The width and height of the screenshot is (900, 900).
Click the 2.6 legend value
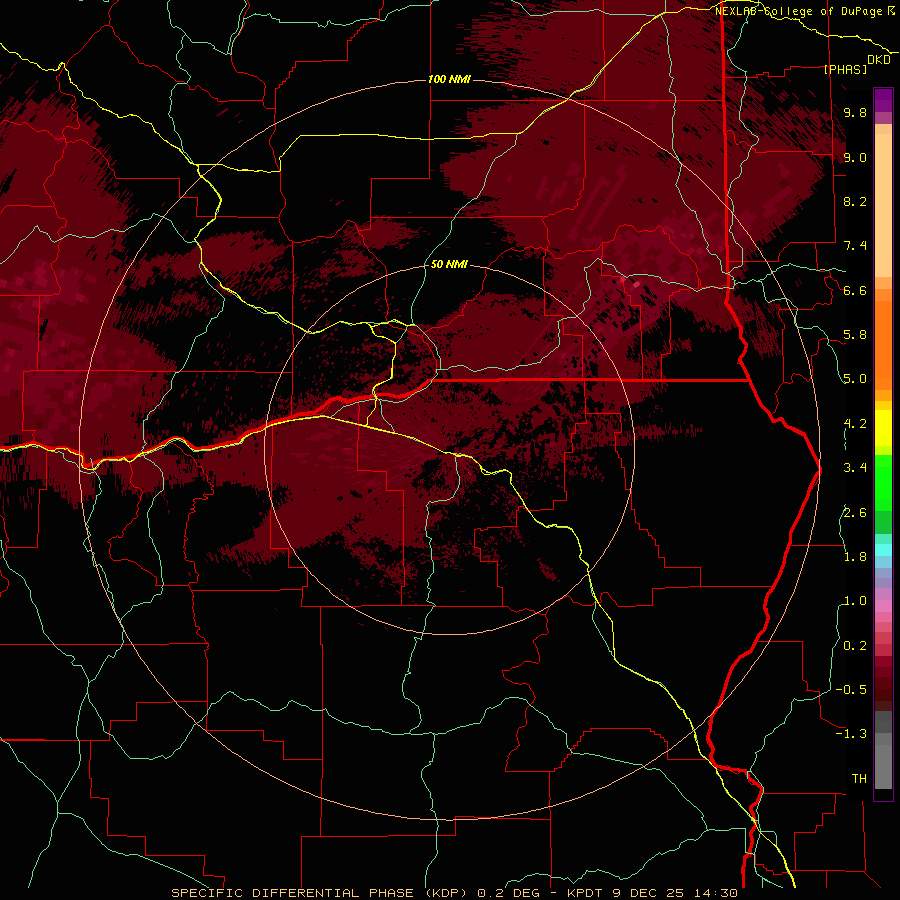point(855,513)
